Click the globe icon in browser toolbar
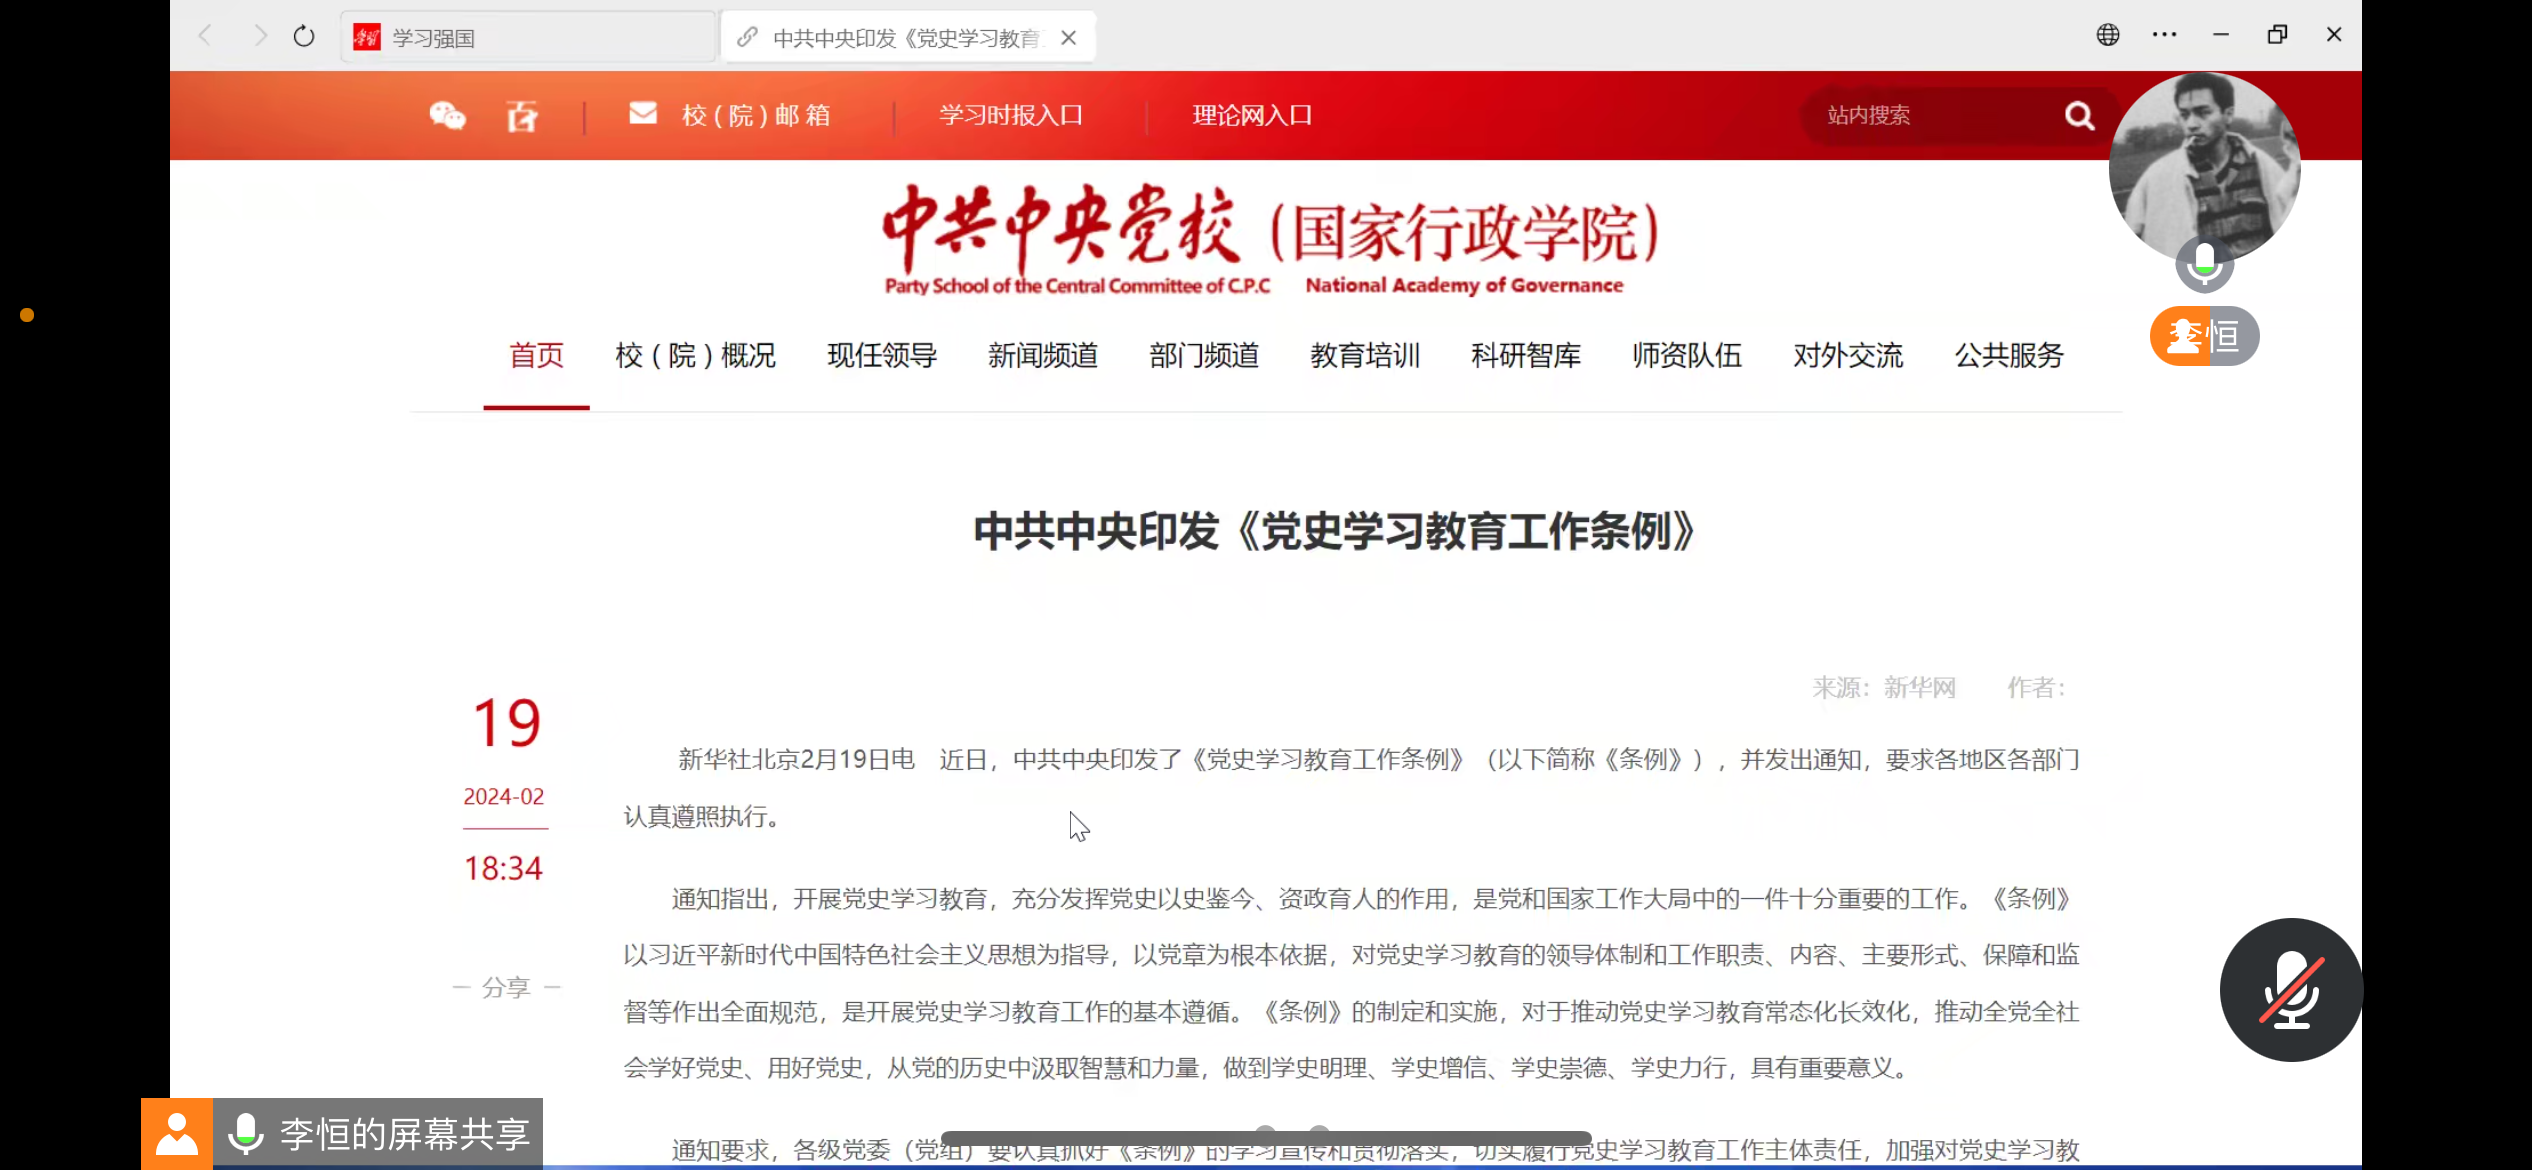This screenshot has height=1170, width=2532. 2108,35
